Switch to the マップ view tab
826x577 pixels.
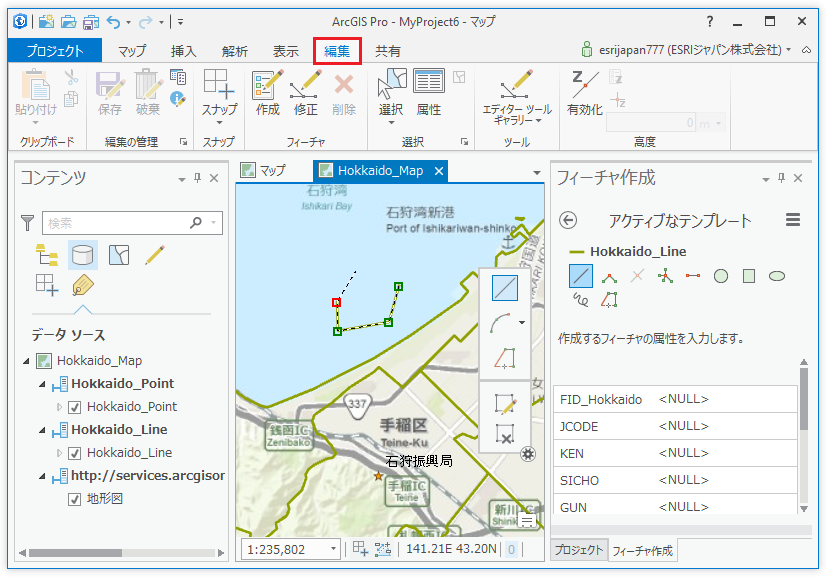[x=263, y=170]
